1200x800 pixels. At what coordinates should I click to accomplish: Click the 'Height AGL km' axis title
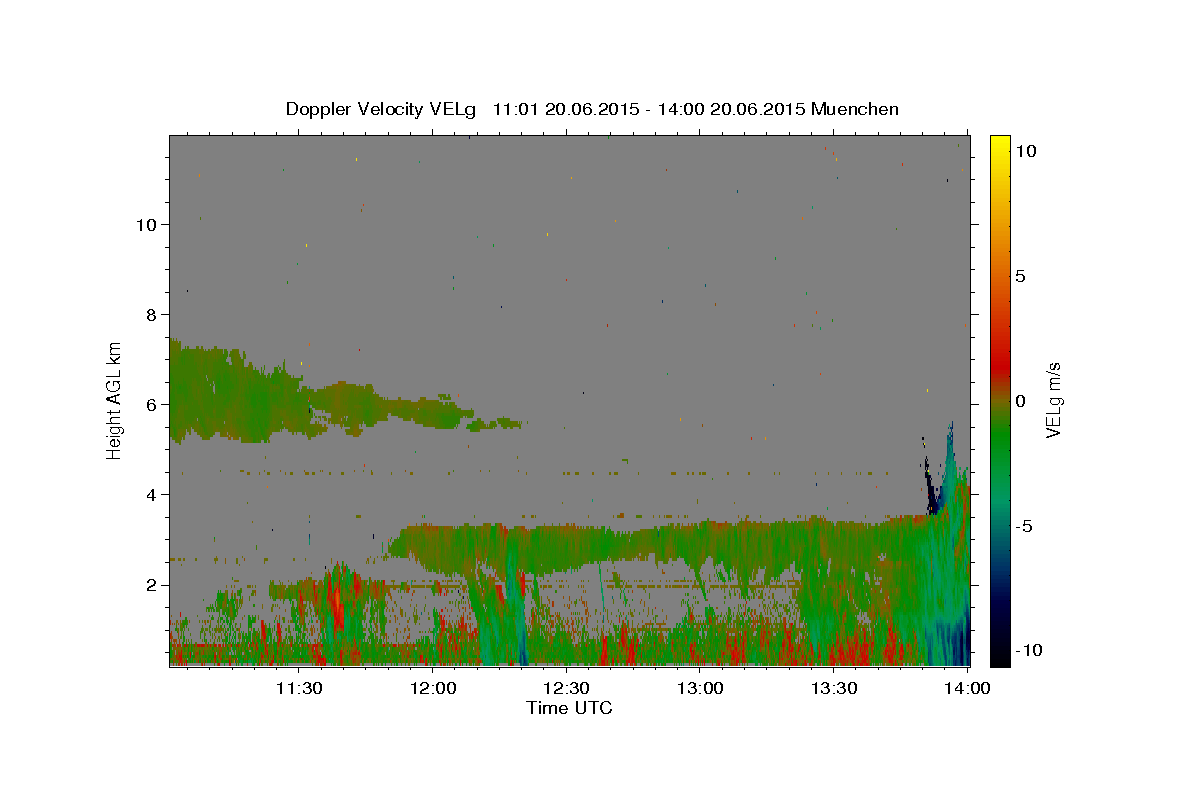pyautogui.click(x=115, y=400)
